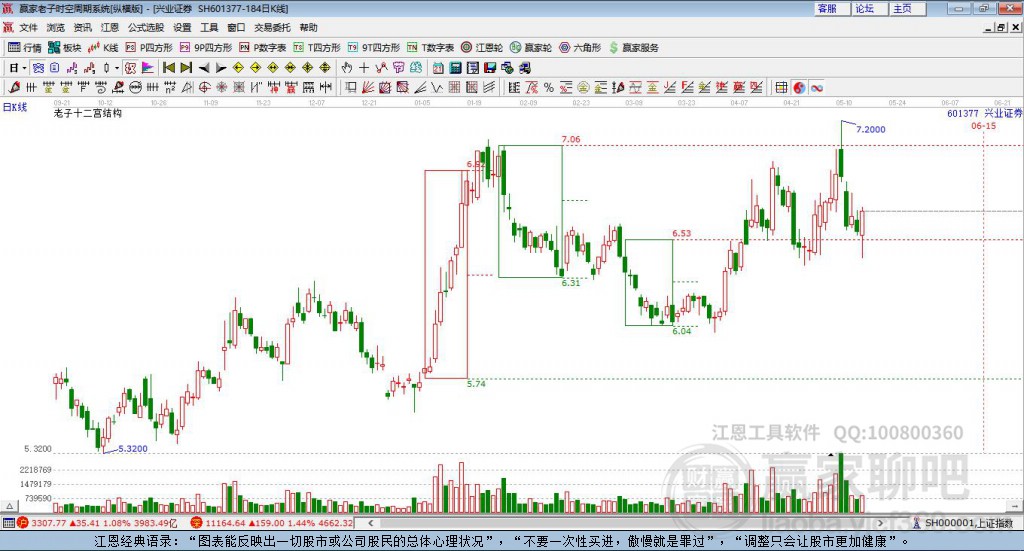
Task: Click the calendar date icon
Action: [438, 68]
